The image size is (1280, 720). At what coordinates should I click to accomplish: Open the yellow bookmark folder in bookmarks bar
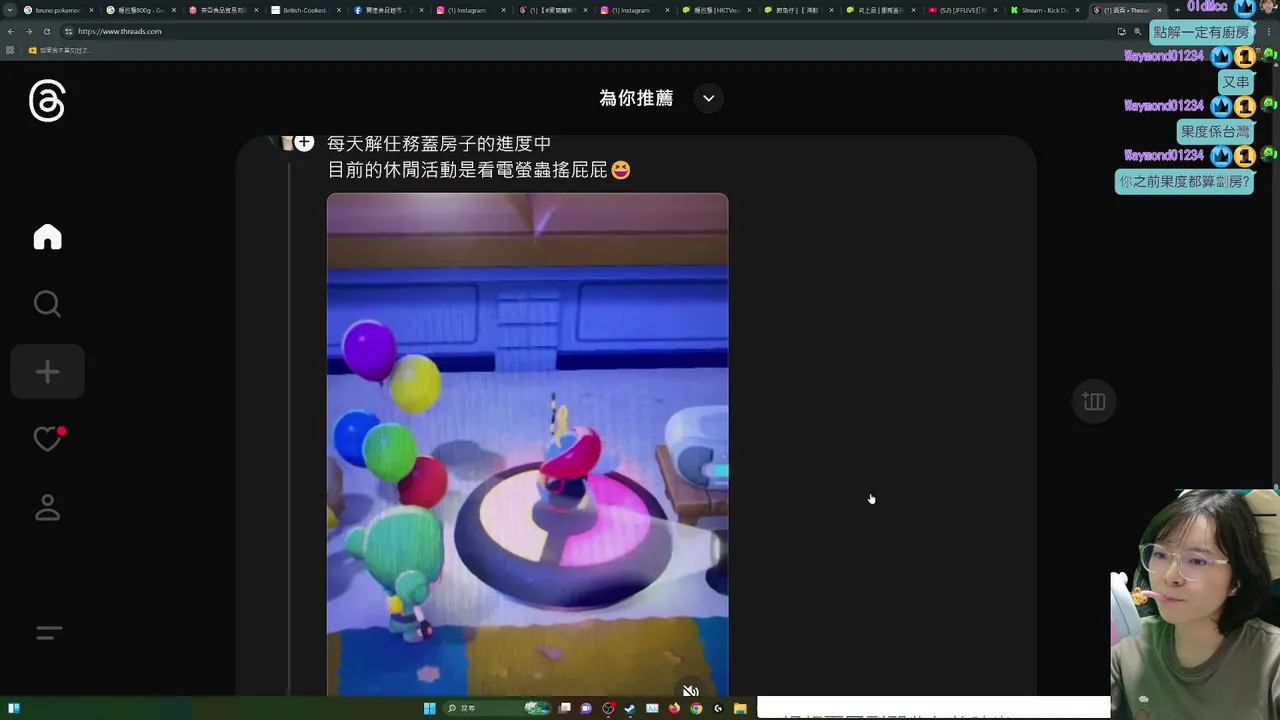[x=62, y=50]
